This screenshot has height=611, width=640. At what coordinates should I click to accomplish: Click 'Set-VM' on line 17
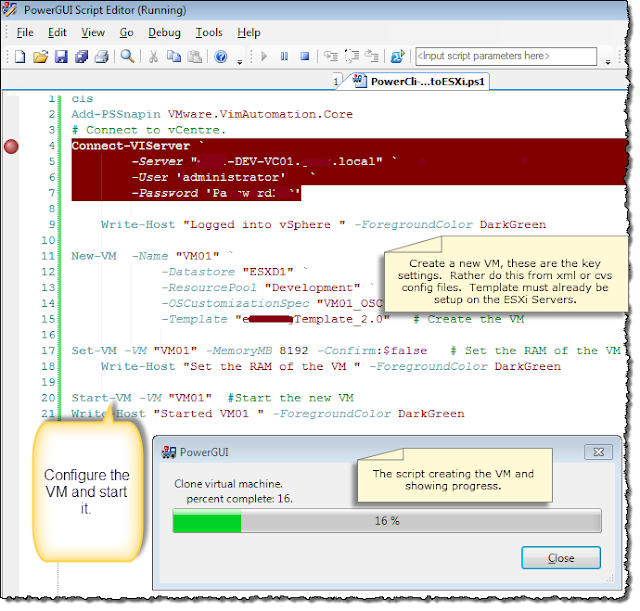[x=94, y=351]
